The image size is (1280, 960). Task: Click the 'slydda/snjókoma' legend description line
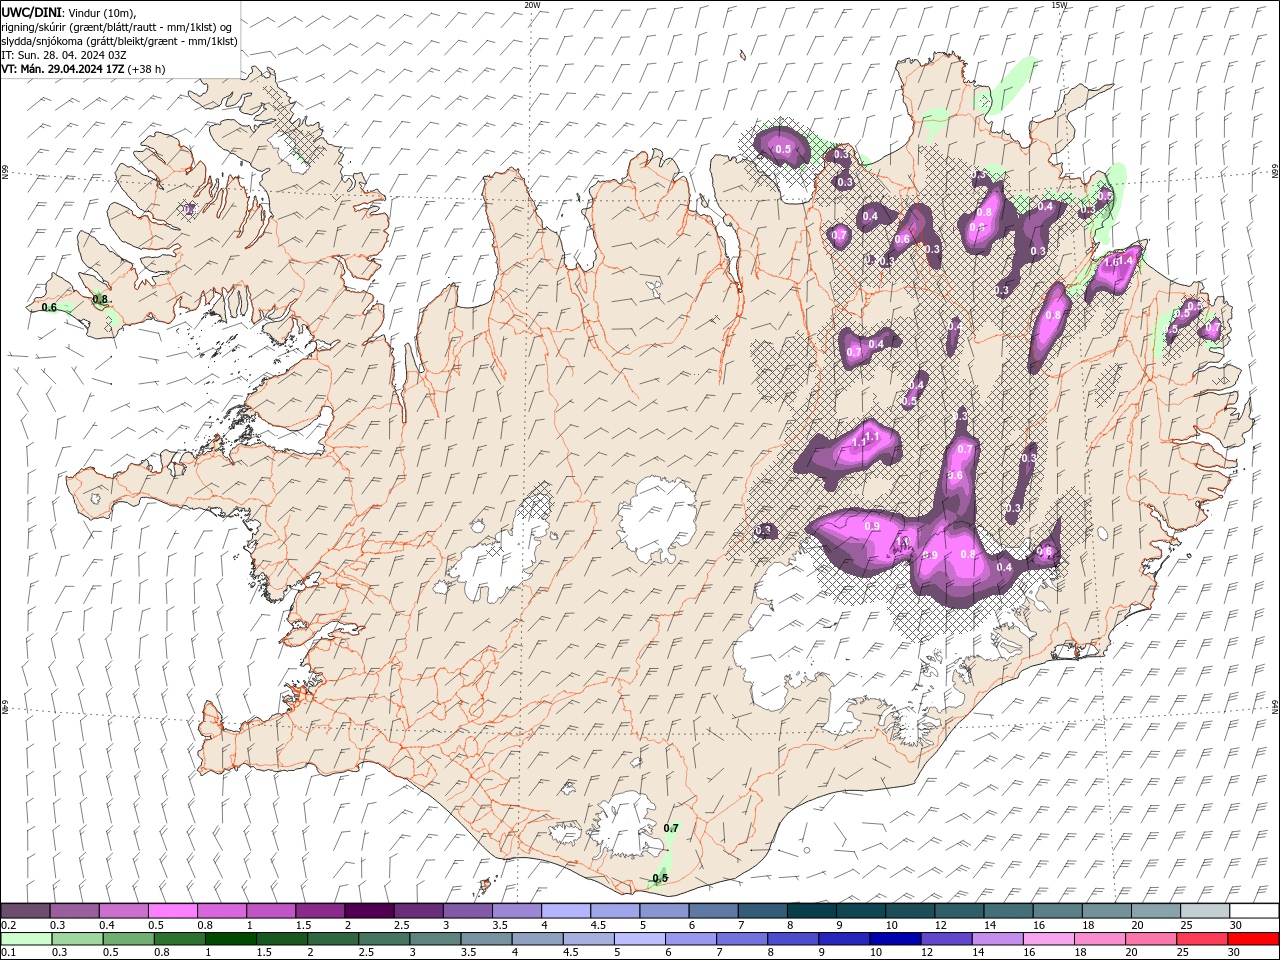119,41
